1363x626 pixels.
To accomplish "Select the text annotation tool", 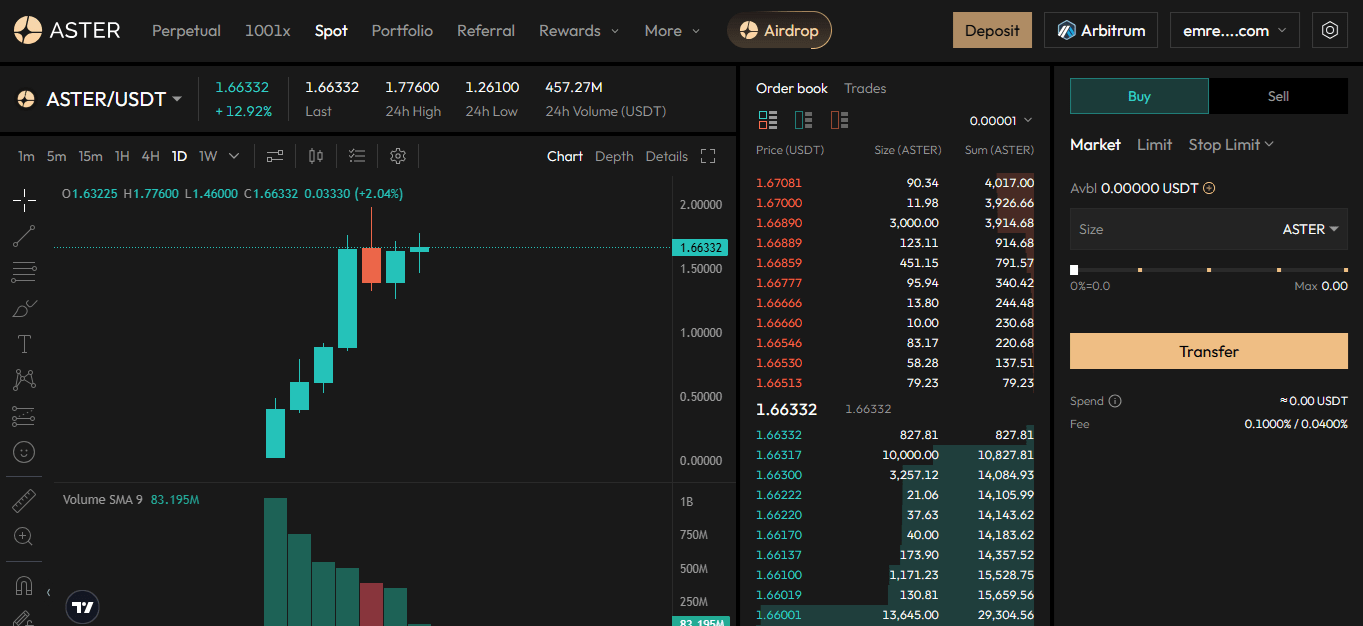I will coord(24,344).
